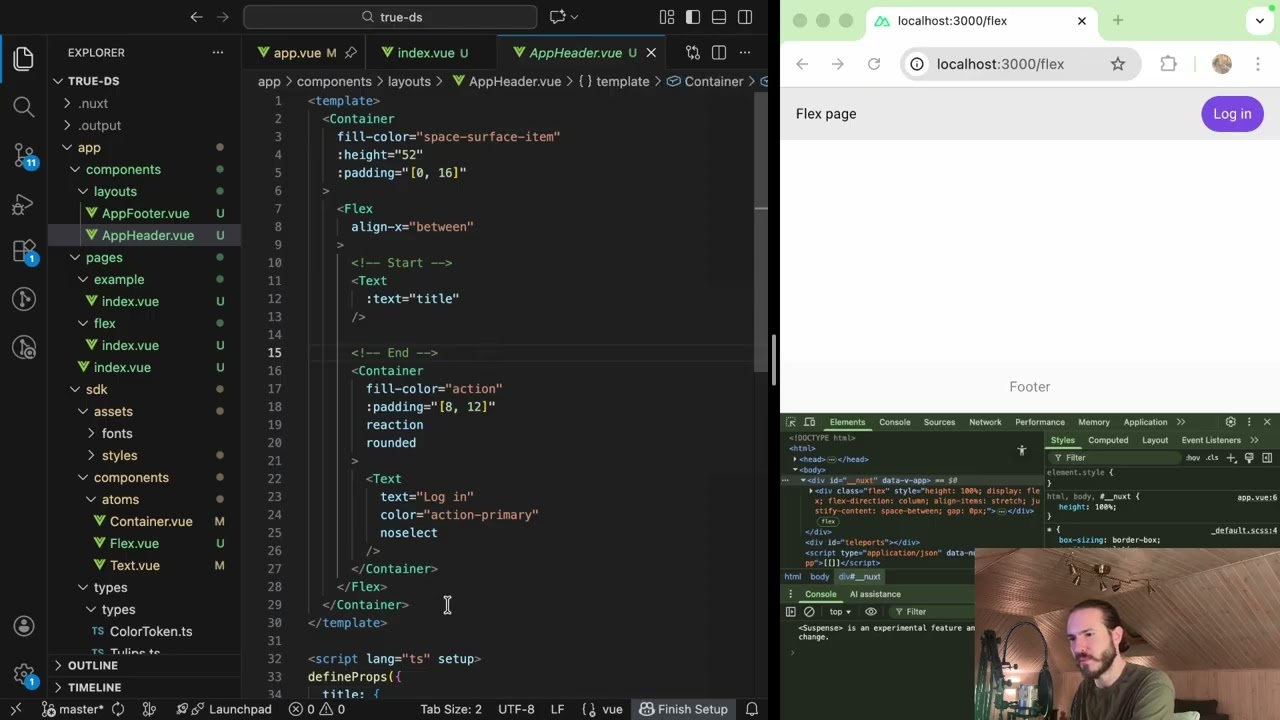Synchronize changes icon in status bar

coord(118,709)
